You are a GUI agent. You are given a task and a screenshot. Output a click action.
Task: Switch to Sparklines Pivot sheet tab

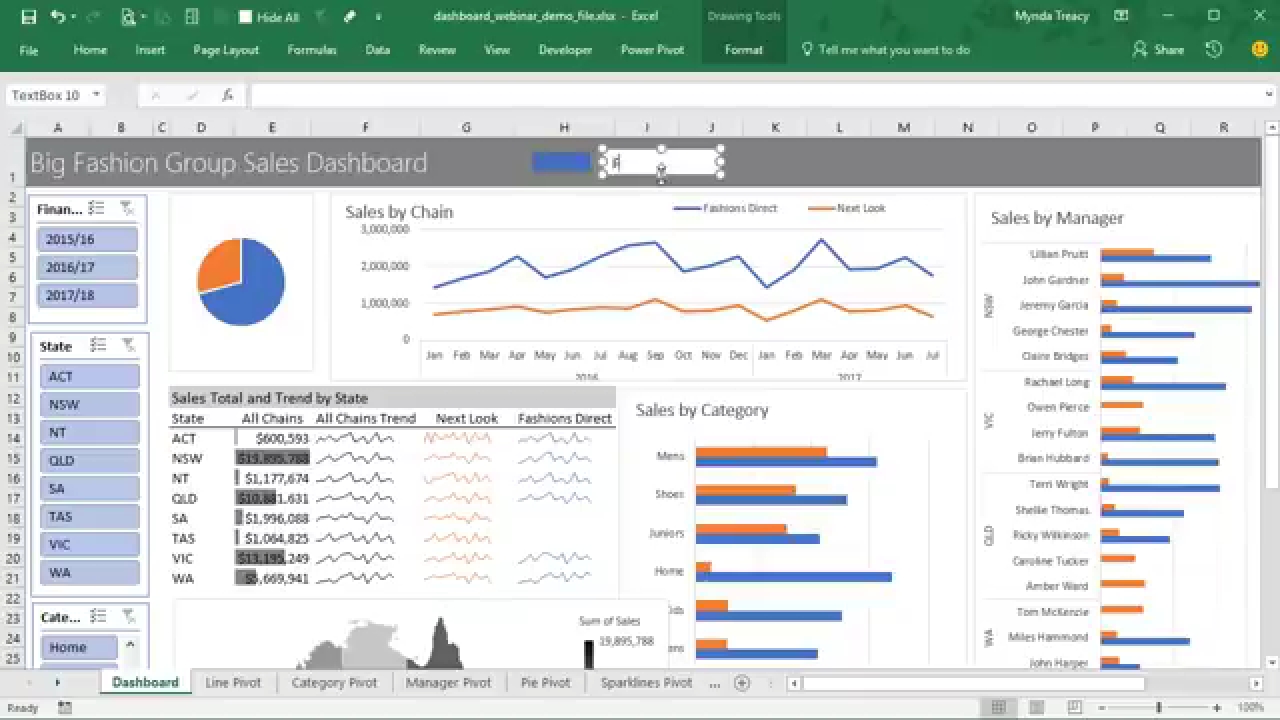point(646,682)
